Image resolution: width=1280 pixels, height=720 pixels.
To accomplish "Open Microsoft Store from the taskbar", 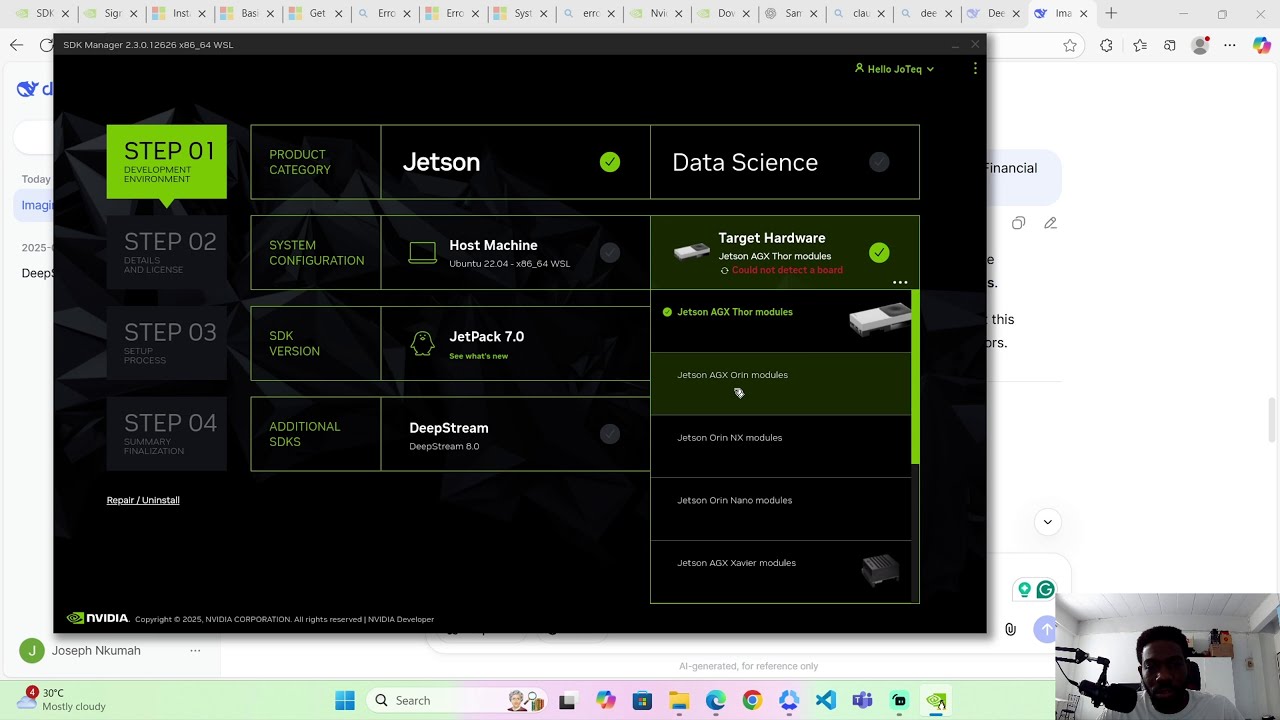I will click(x=642, y=701).
